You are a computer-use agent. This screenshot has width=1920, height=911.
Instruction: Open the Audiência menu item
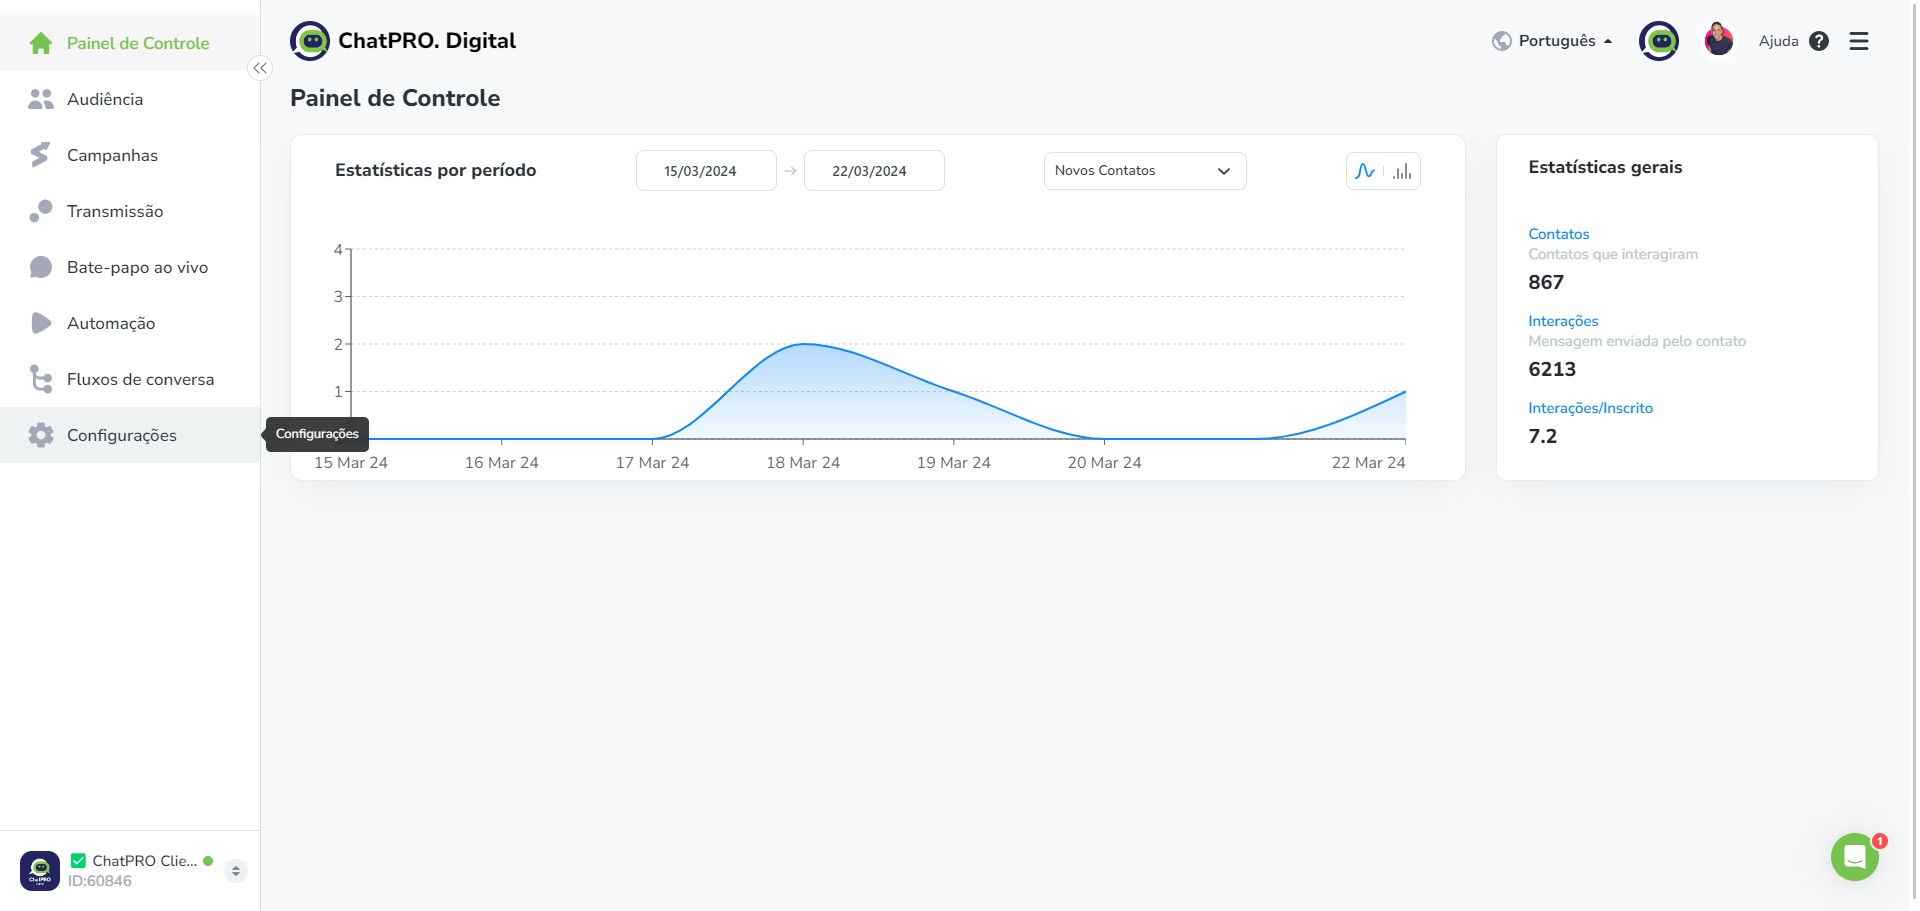click(x=130, y=99)
